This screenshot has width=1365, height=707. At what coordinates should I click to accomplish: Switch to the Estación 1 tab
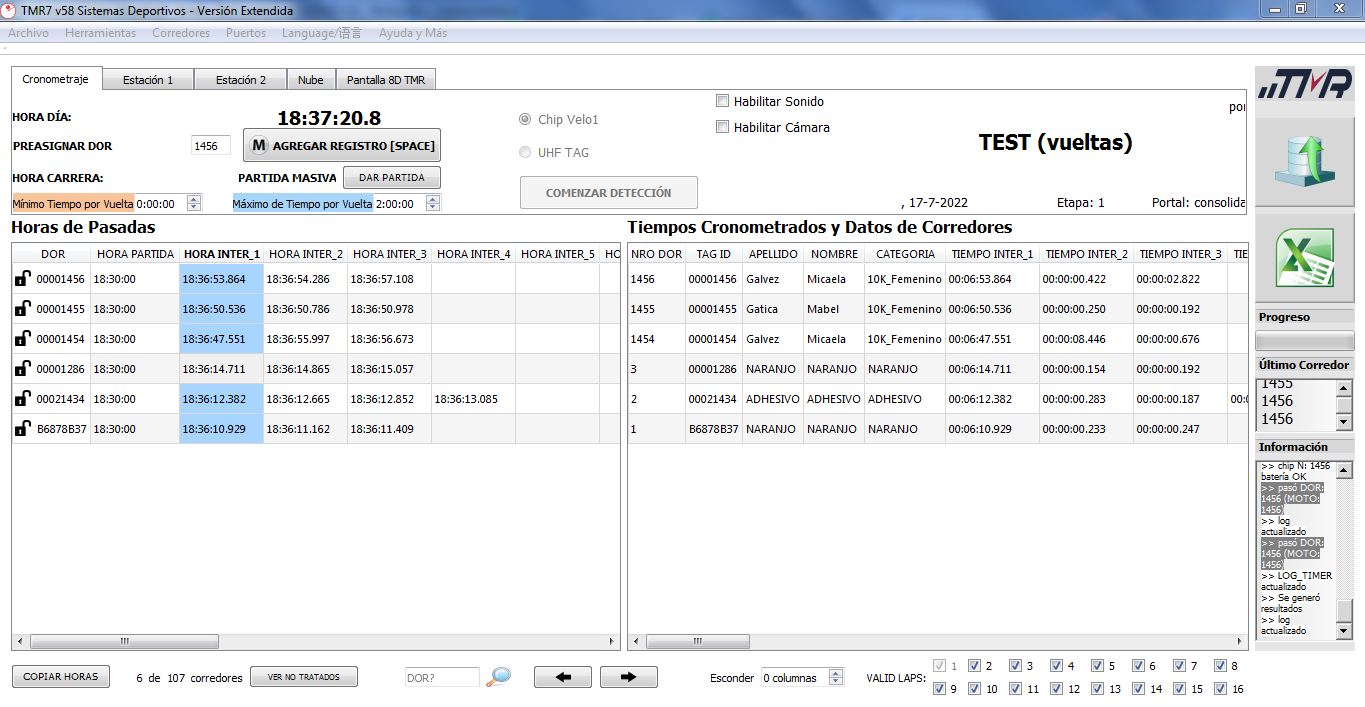click(148, 80)
